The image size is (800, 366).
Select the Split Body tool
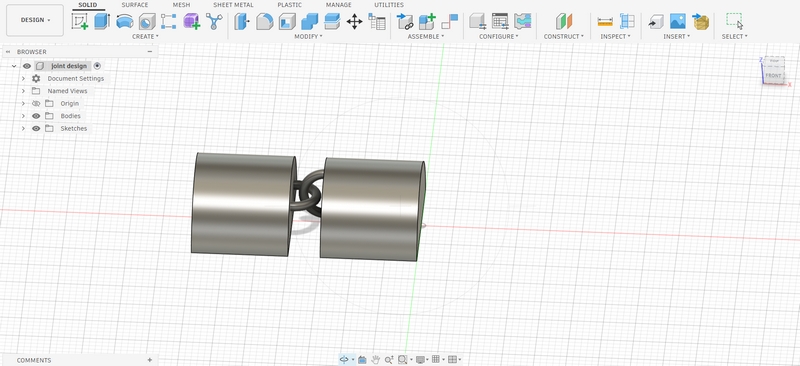pyautogui.click(x=332, y=21)
